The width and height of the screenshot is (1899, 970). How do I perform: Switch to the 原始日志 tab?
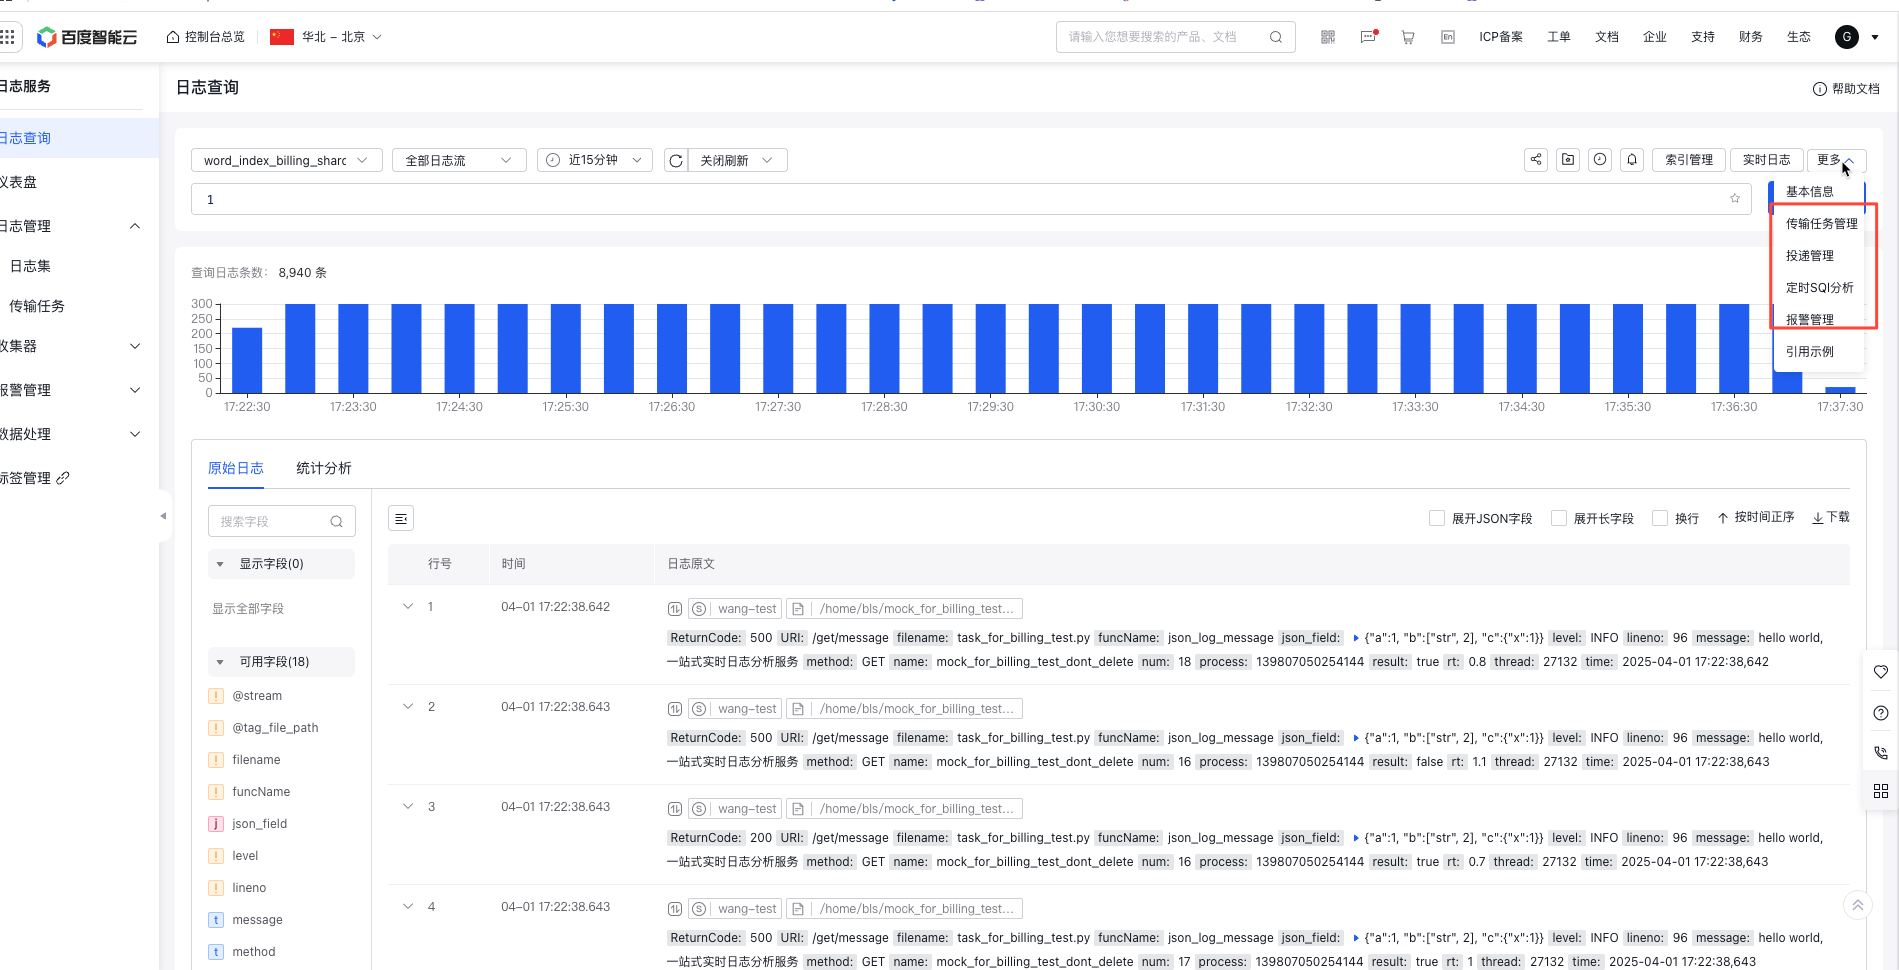coord(236,468)
